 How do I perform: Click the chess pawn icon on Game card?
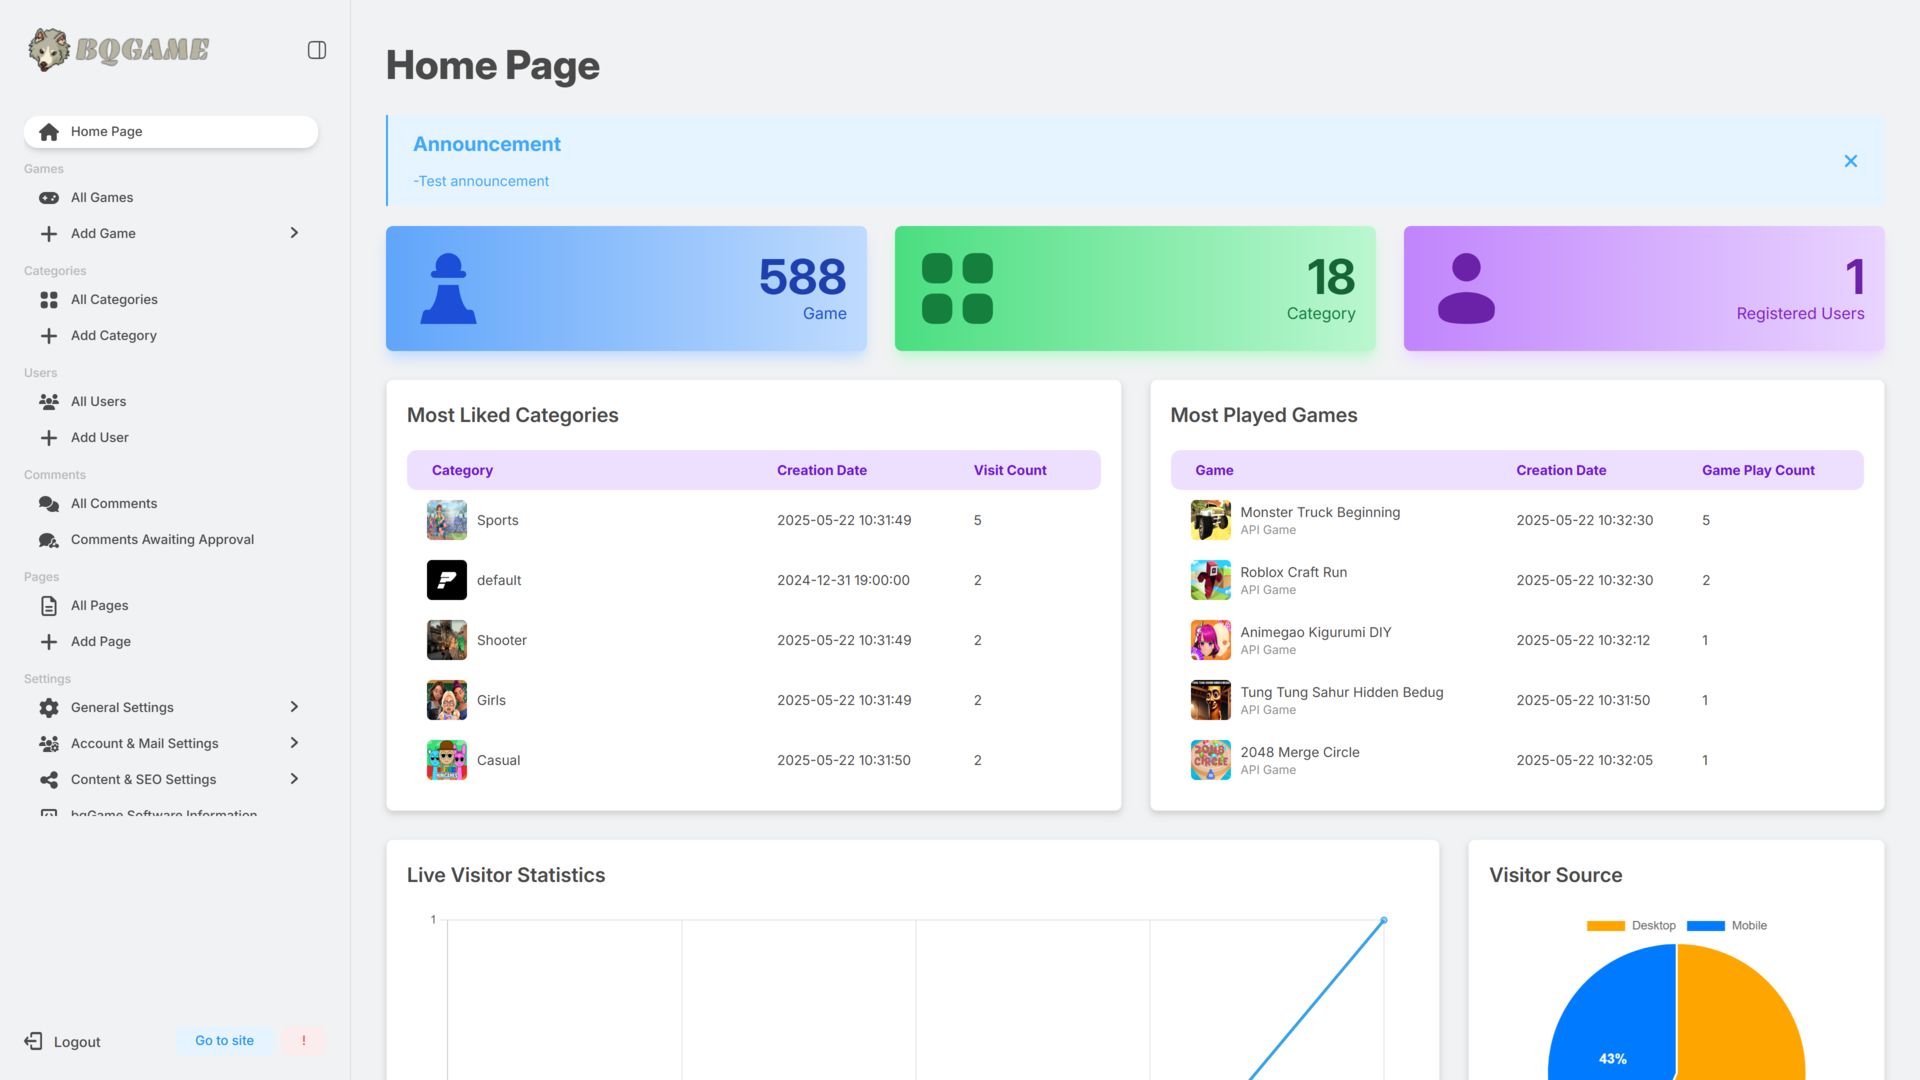[x=448, y=288]
